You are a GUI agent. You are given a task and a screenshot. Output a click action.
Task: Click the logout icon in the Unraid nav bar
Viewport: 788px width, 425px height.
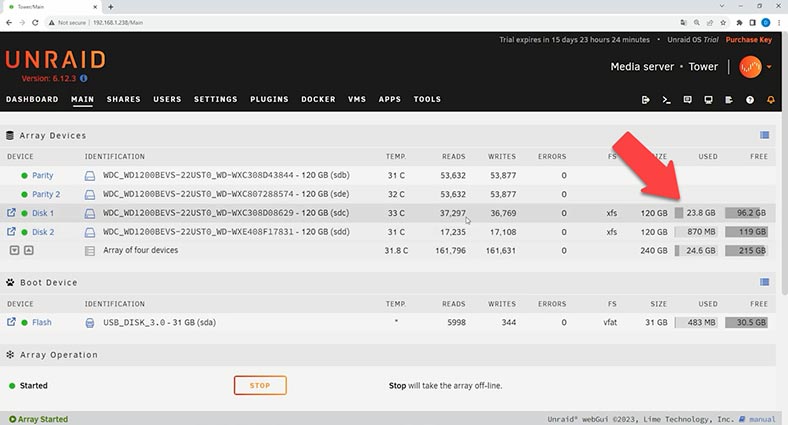(x=646, y=100)
